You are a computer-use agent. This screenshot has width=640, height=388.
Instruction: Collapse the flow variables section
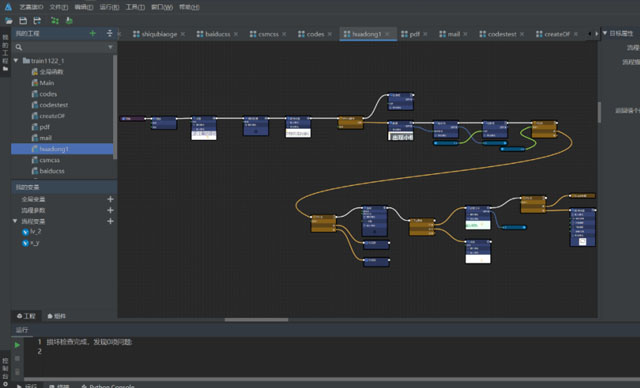[x=15, y=221]
